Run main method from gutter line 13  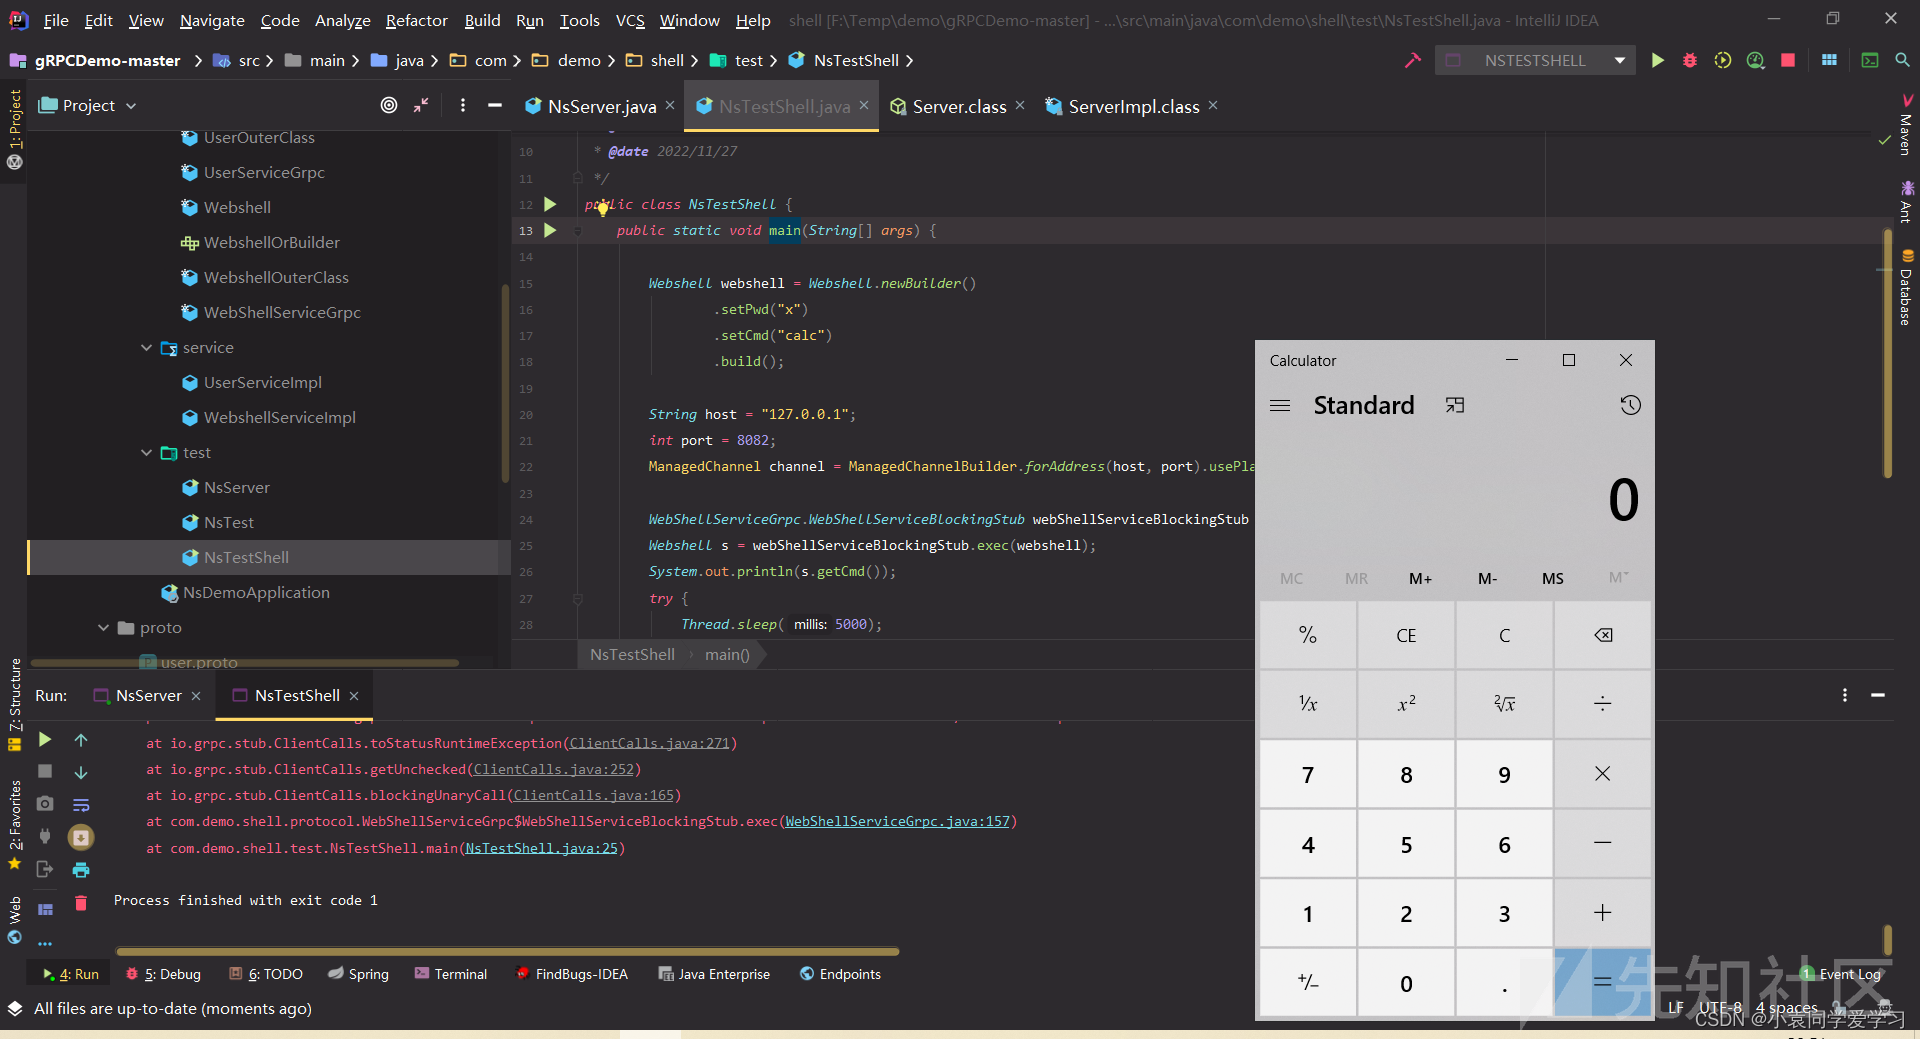550,230
